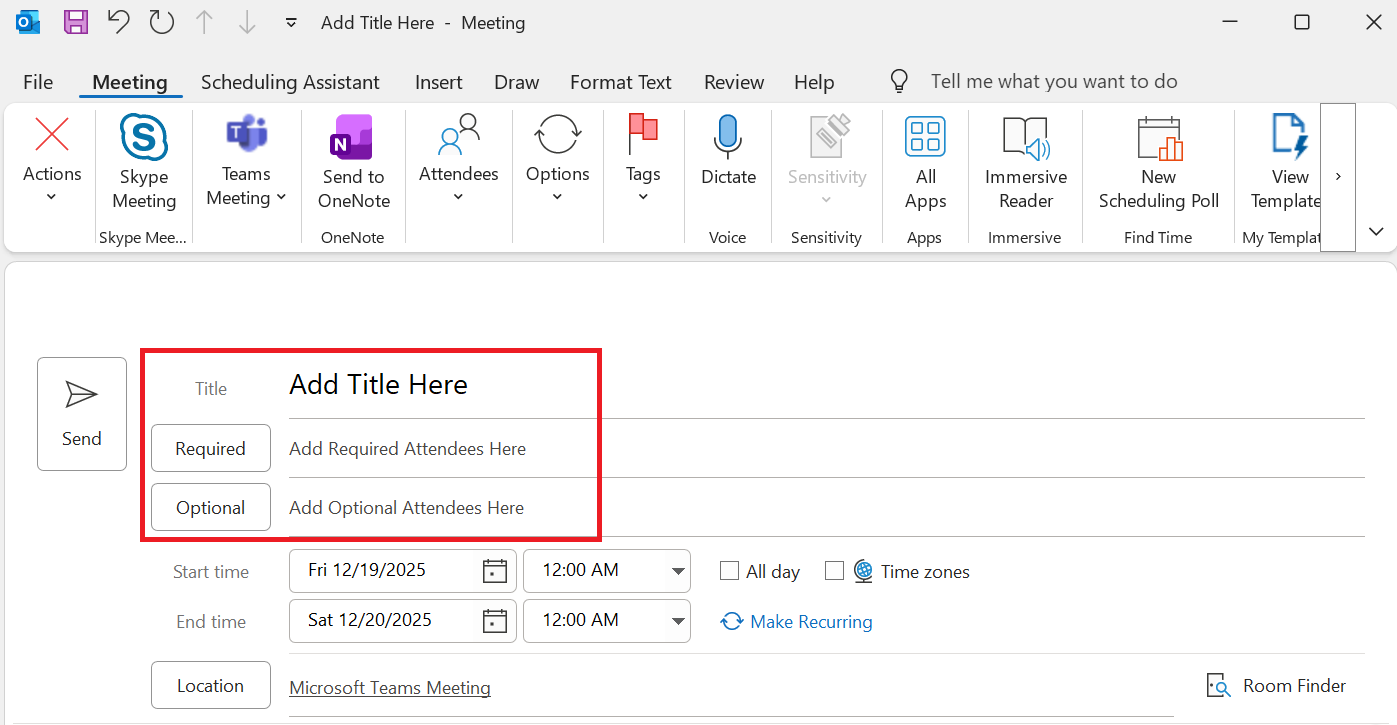Switch to the Scheduling Assistant tab
Screen dimensions: 1397x725
[x=290, y=82]
